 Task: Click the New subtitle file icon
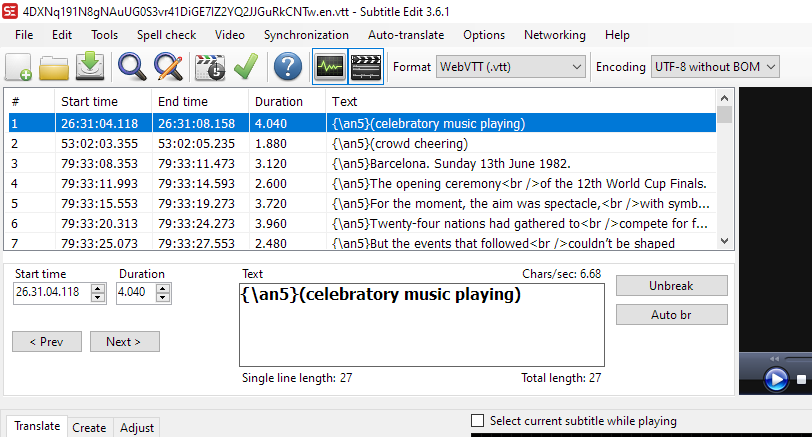[x=19, y=67]
